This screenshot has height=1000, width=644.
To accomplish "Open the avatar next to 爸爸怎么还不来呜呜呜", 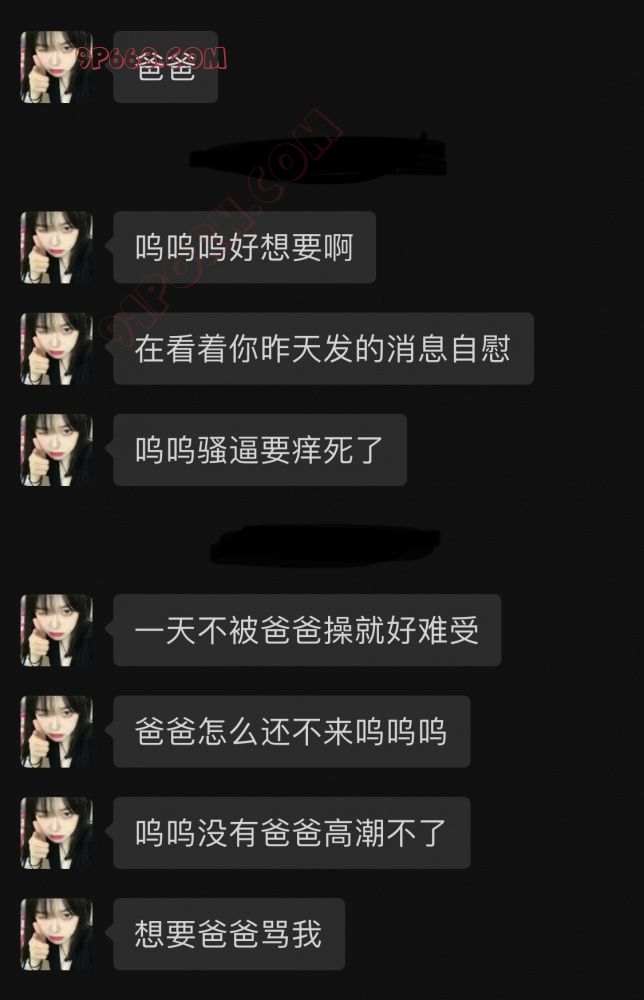I will [57, 732].
